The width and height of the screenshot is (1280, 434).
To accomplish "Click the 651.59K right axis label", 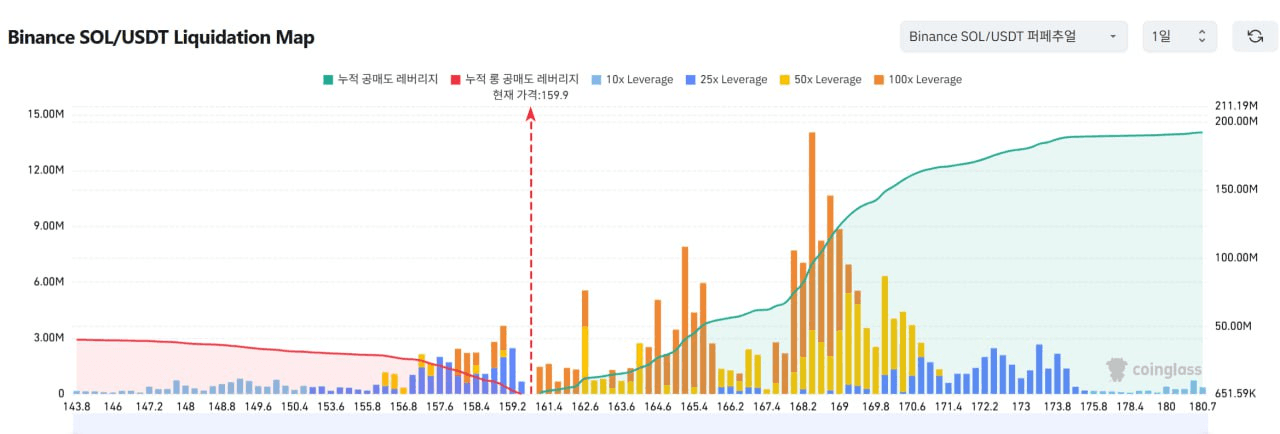I will [1234, 394].
